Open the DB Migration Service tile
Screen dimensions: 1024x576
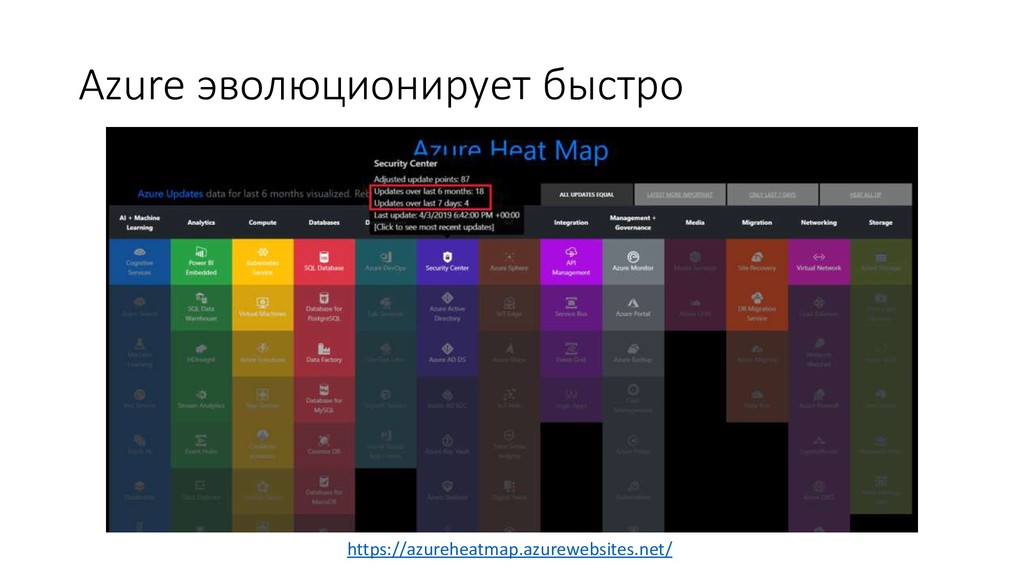pyautogui.click(x=757, y=308)
